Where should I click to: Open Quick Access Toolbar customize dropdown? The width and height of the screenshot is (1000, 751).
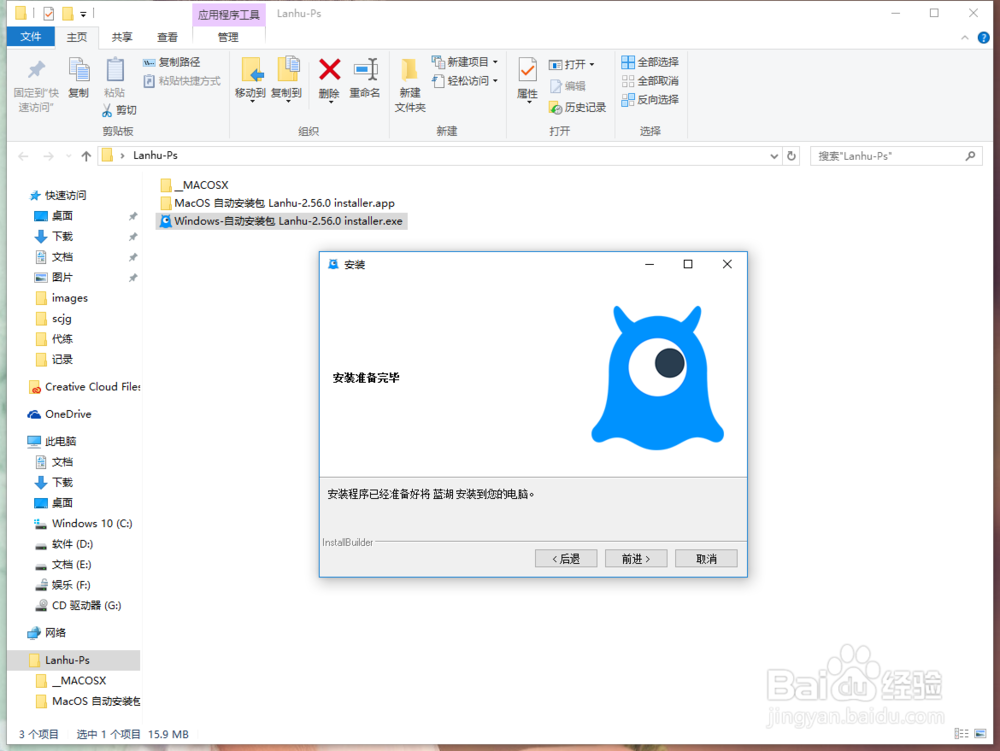pos(83,13)
